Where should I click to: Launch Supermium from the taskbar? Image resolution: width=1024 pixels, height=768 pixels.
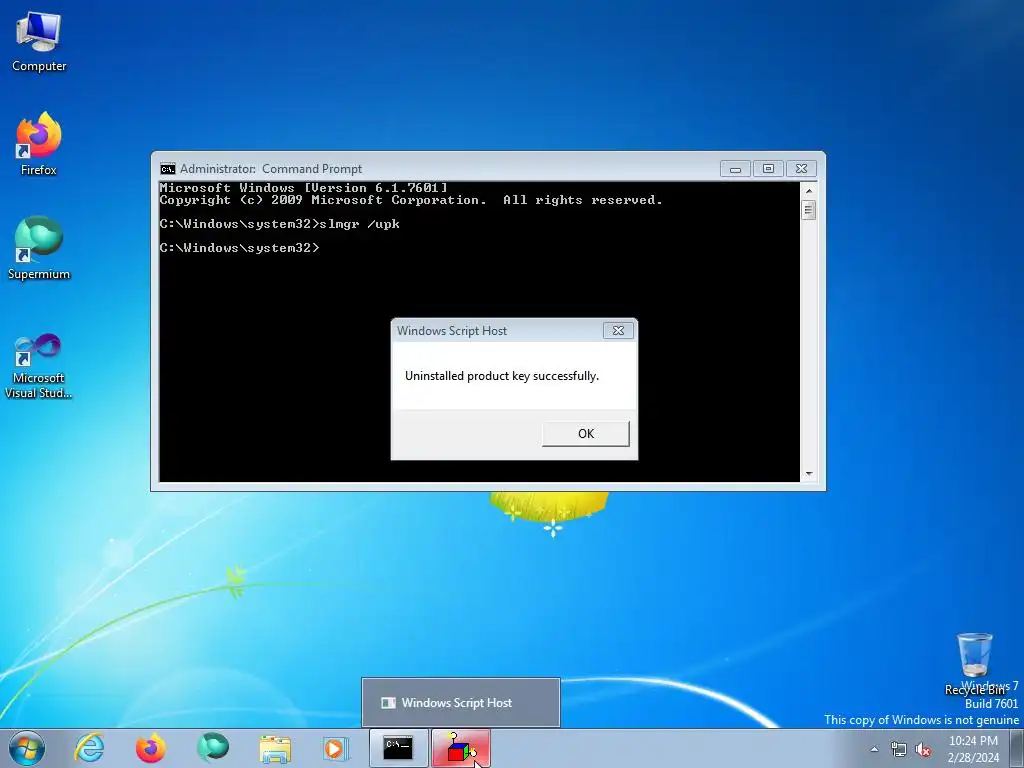[x=213, y=748]
